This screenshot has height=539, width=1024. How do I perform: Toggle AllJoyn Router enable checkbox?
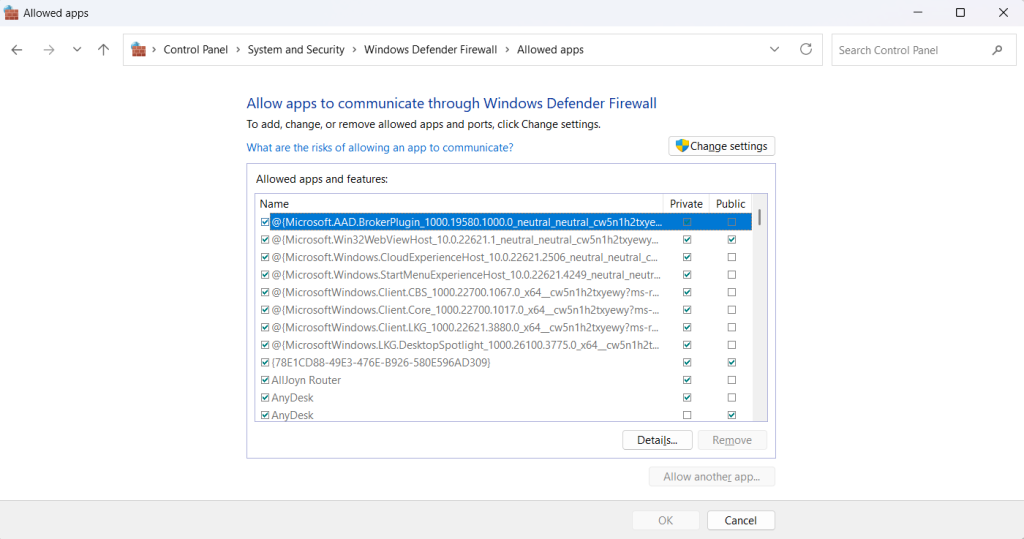tap(264, 380)
